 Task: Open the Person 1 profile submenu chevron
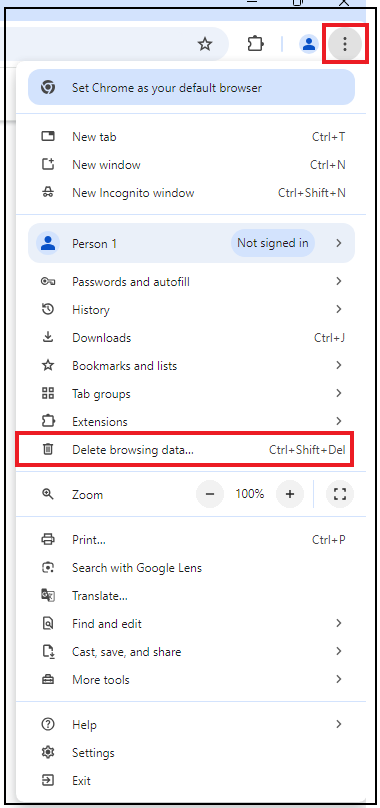pos(339,243)
